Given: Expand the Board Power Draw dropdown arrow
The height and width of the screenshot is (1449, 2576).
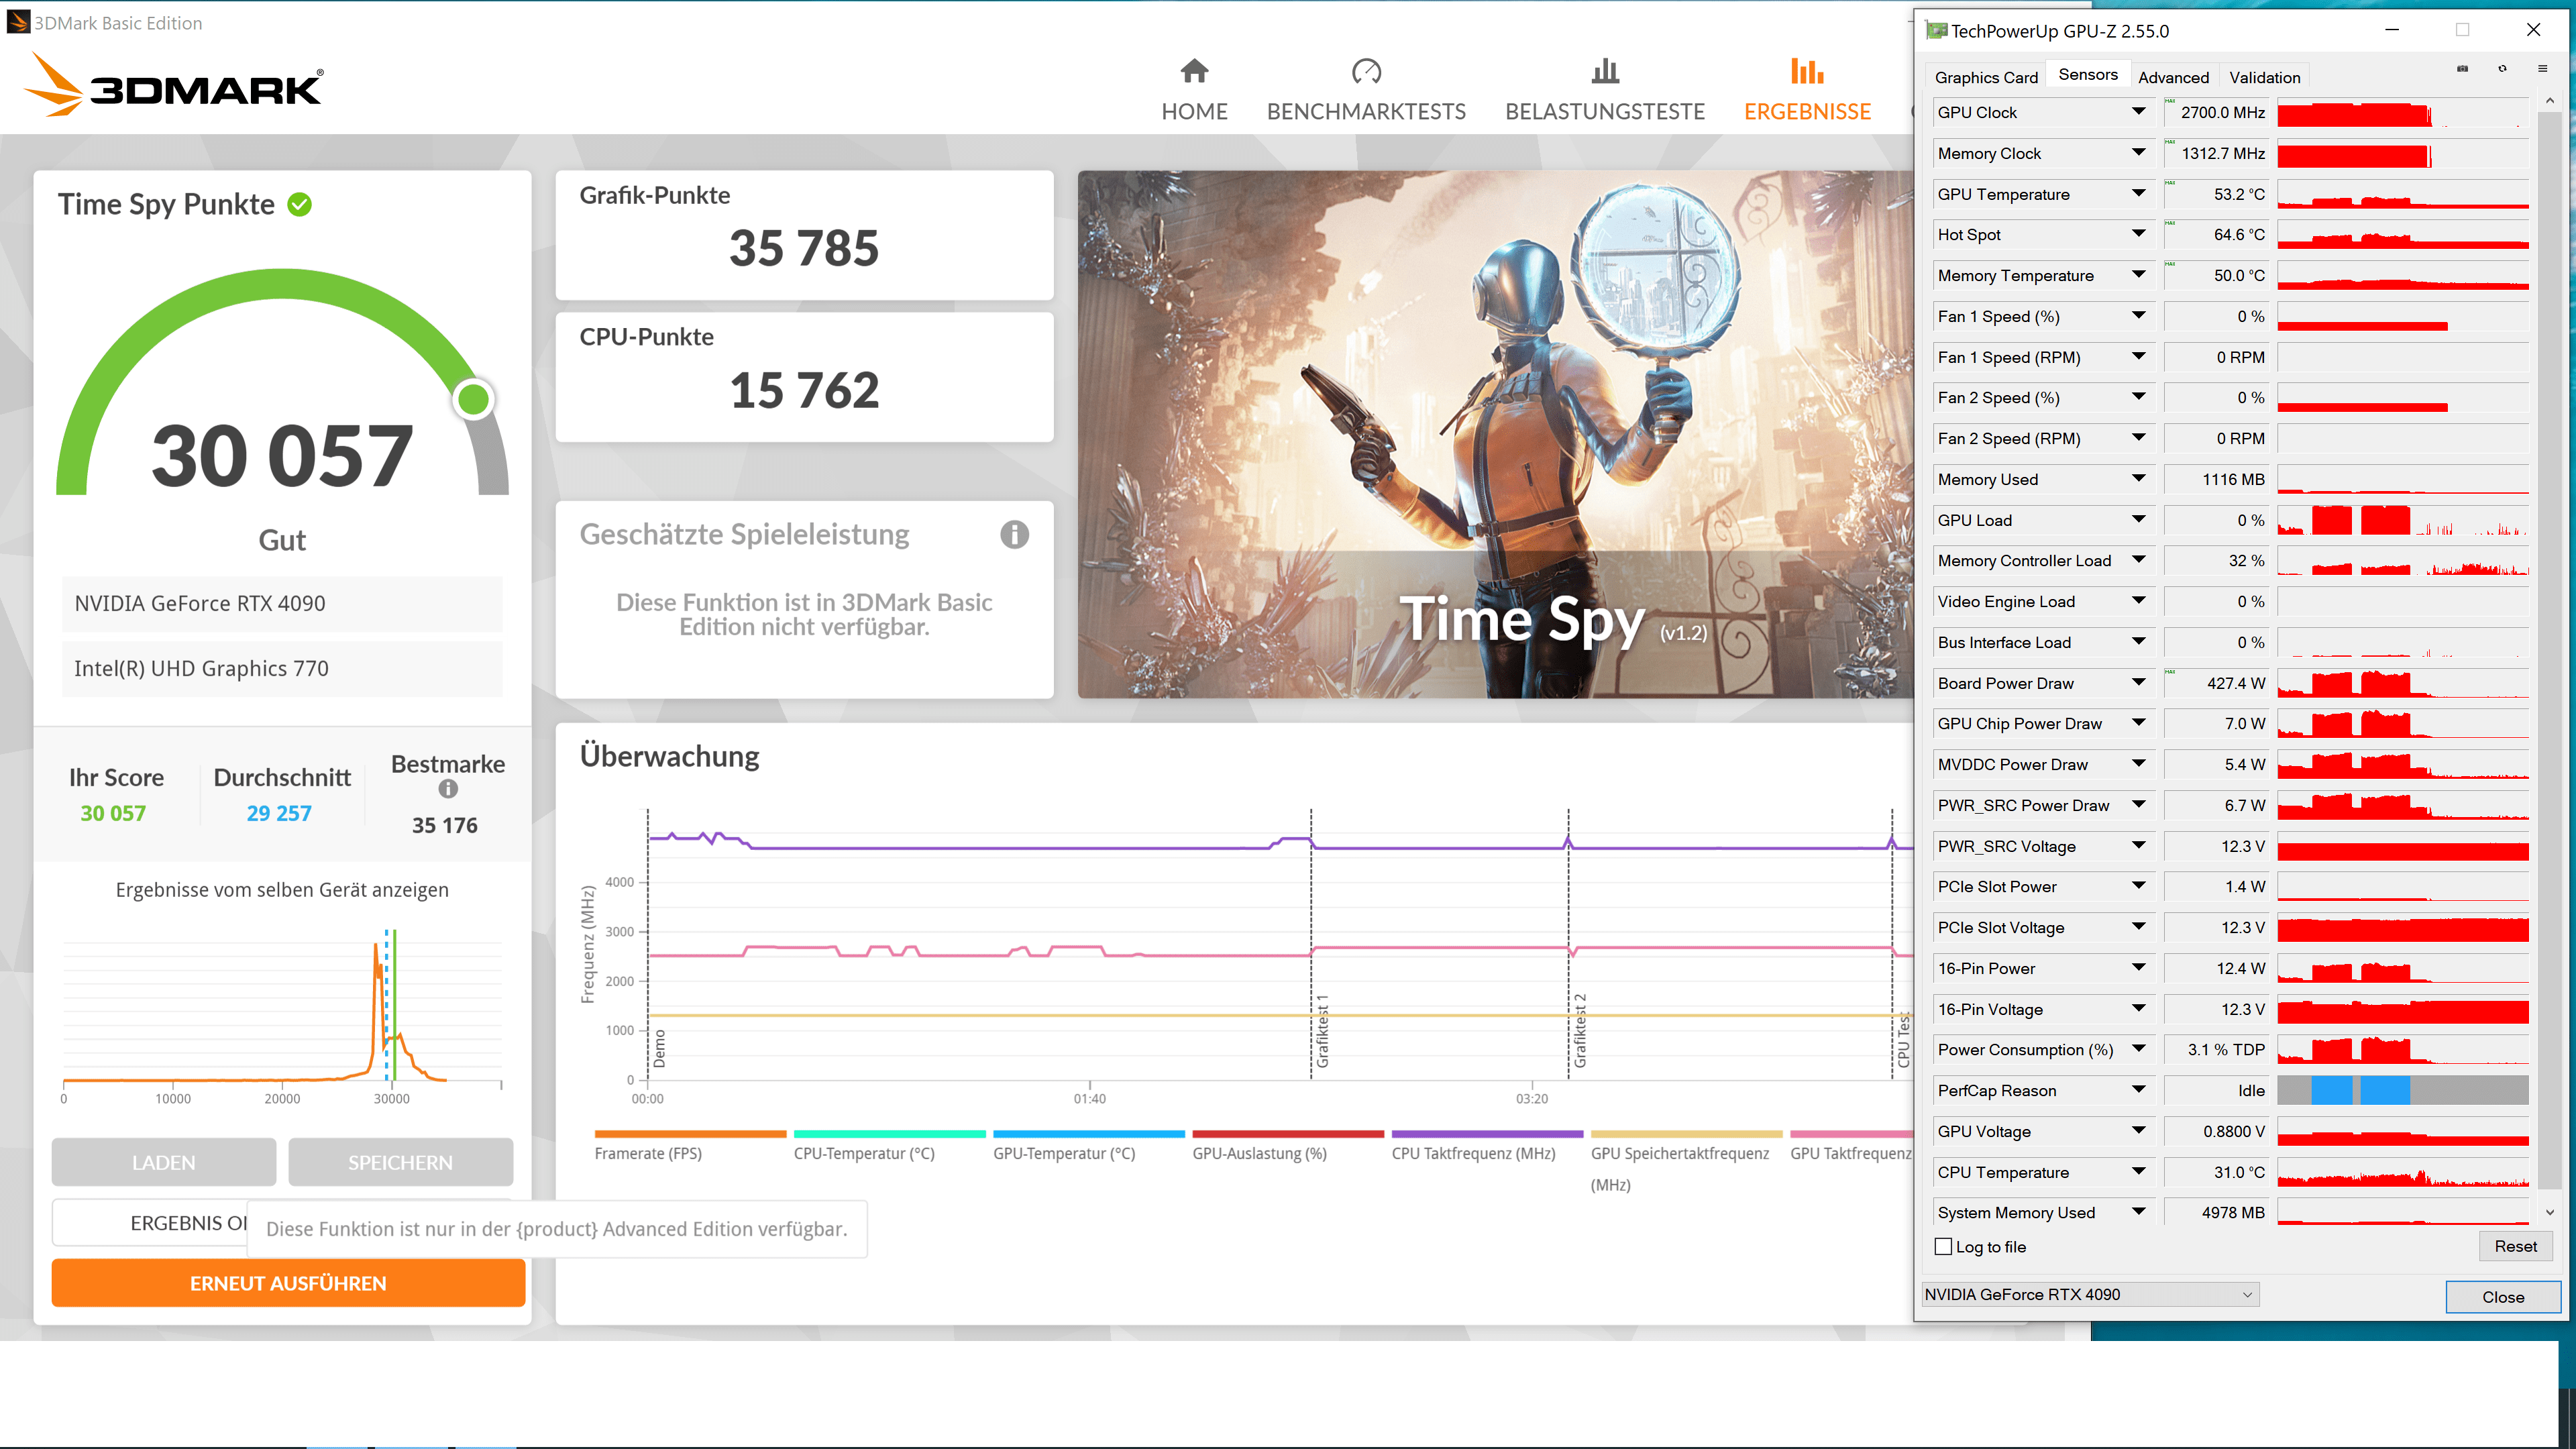Looking at the screenshot, I should click(2138, 683).
